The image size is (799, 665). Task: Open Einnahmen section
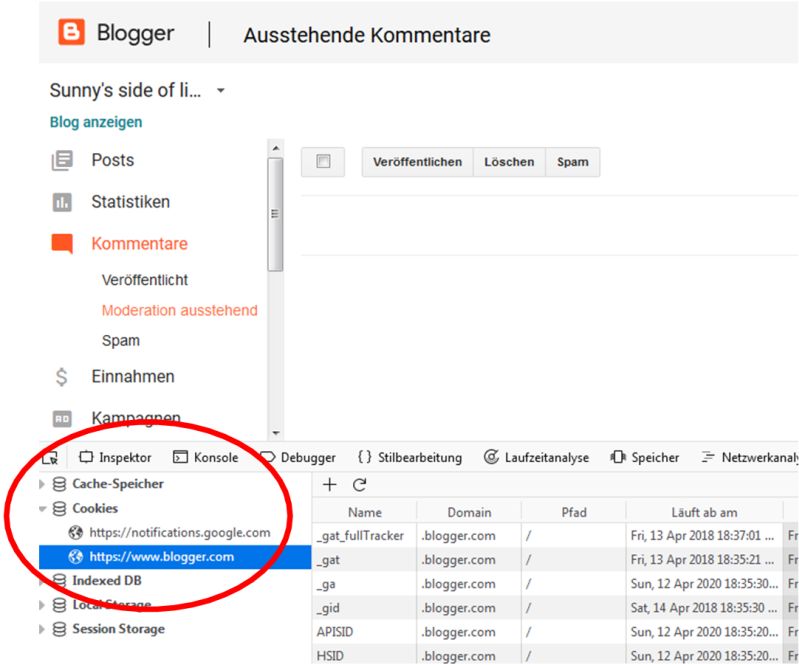coord(133,377)
